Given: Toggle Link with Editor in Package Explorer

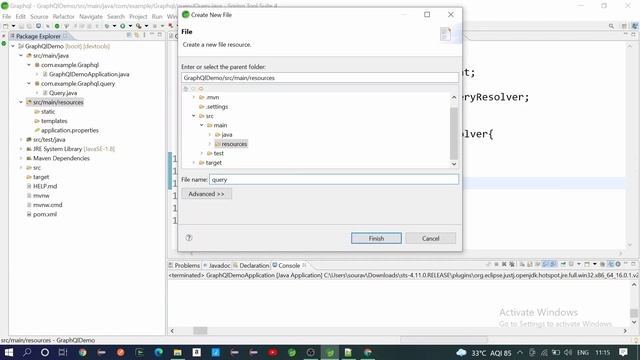Looking at the screenshot, I should pos(137,35).
